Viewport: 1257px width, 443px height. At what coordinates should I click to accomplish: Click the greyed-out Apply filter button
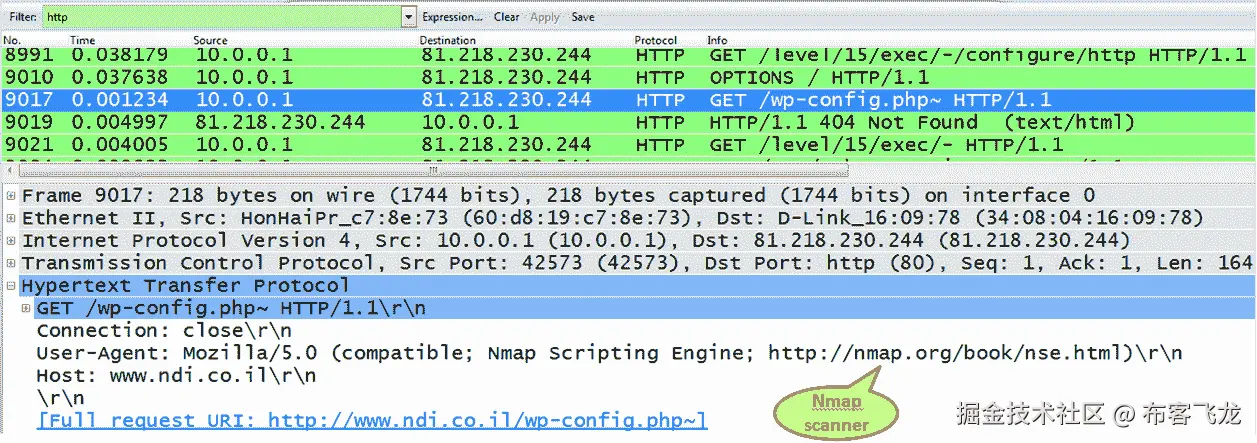click(x=545, y=17)
